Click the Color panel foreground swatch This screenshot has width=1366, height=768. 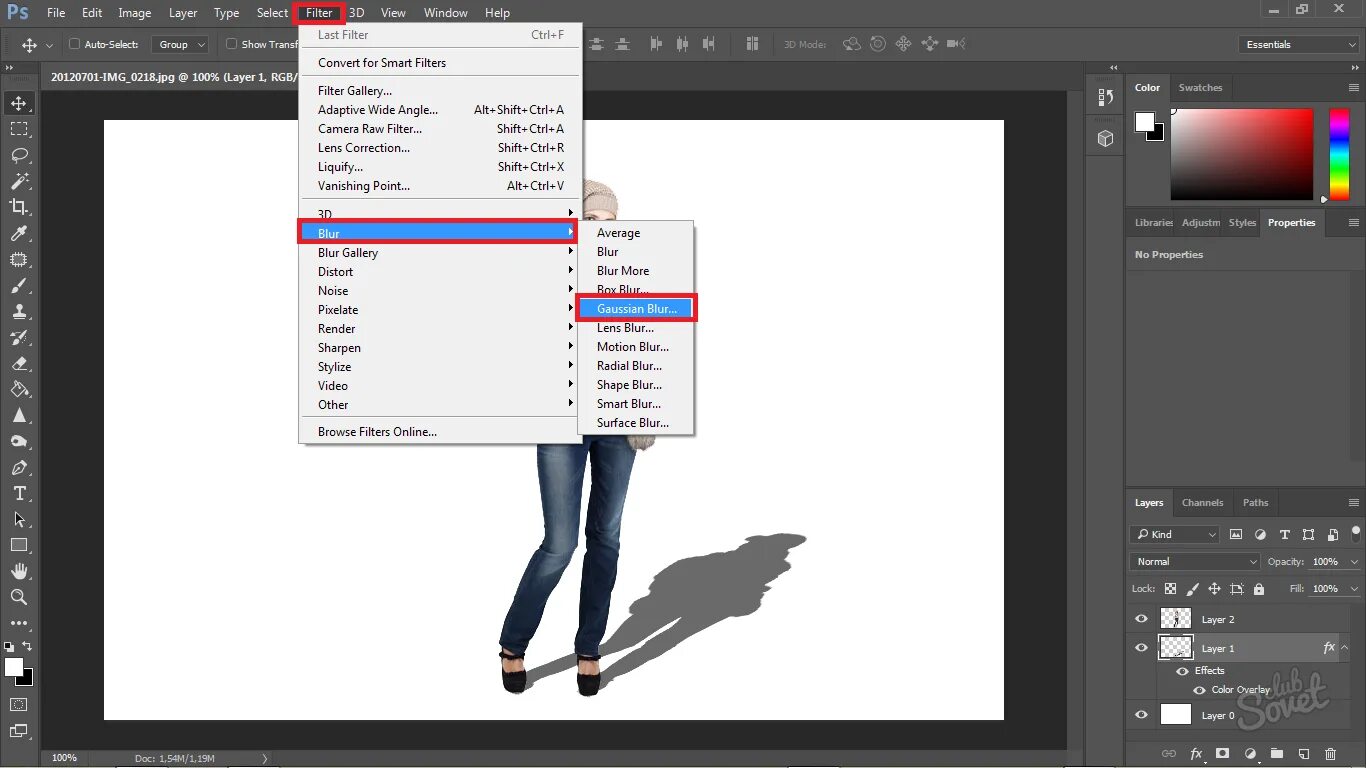[1145, 122]
